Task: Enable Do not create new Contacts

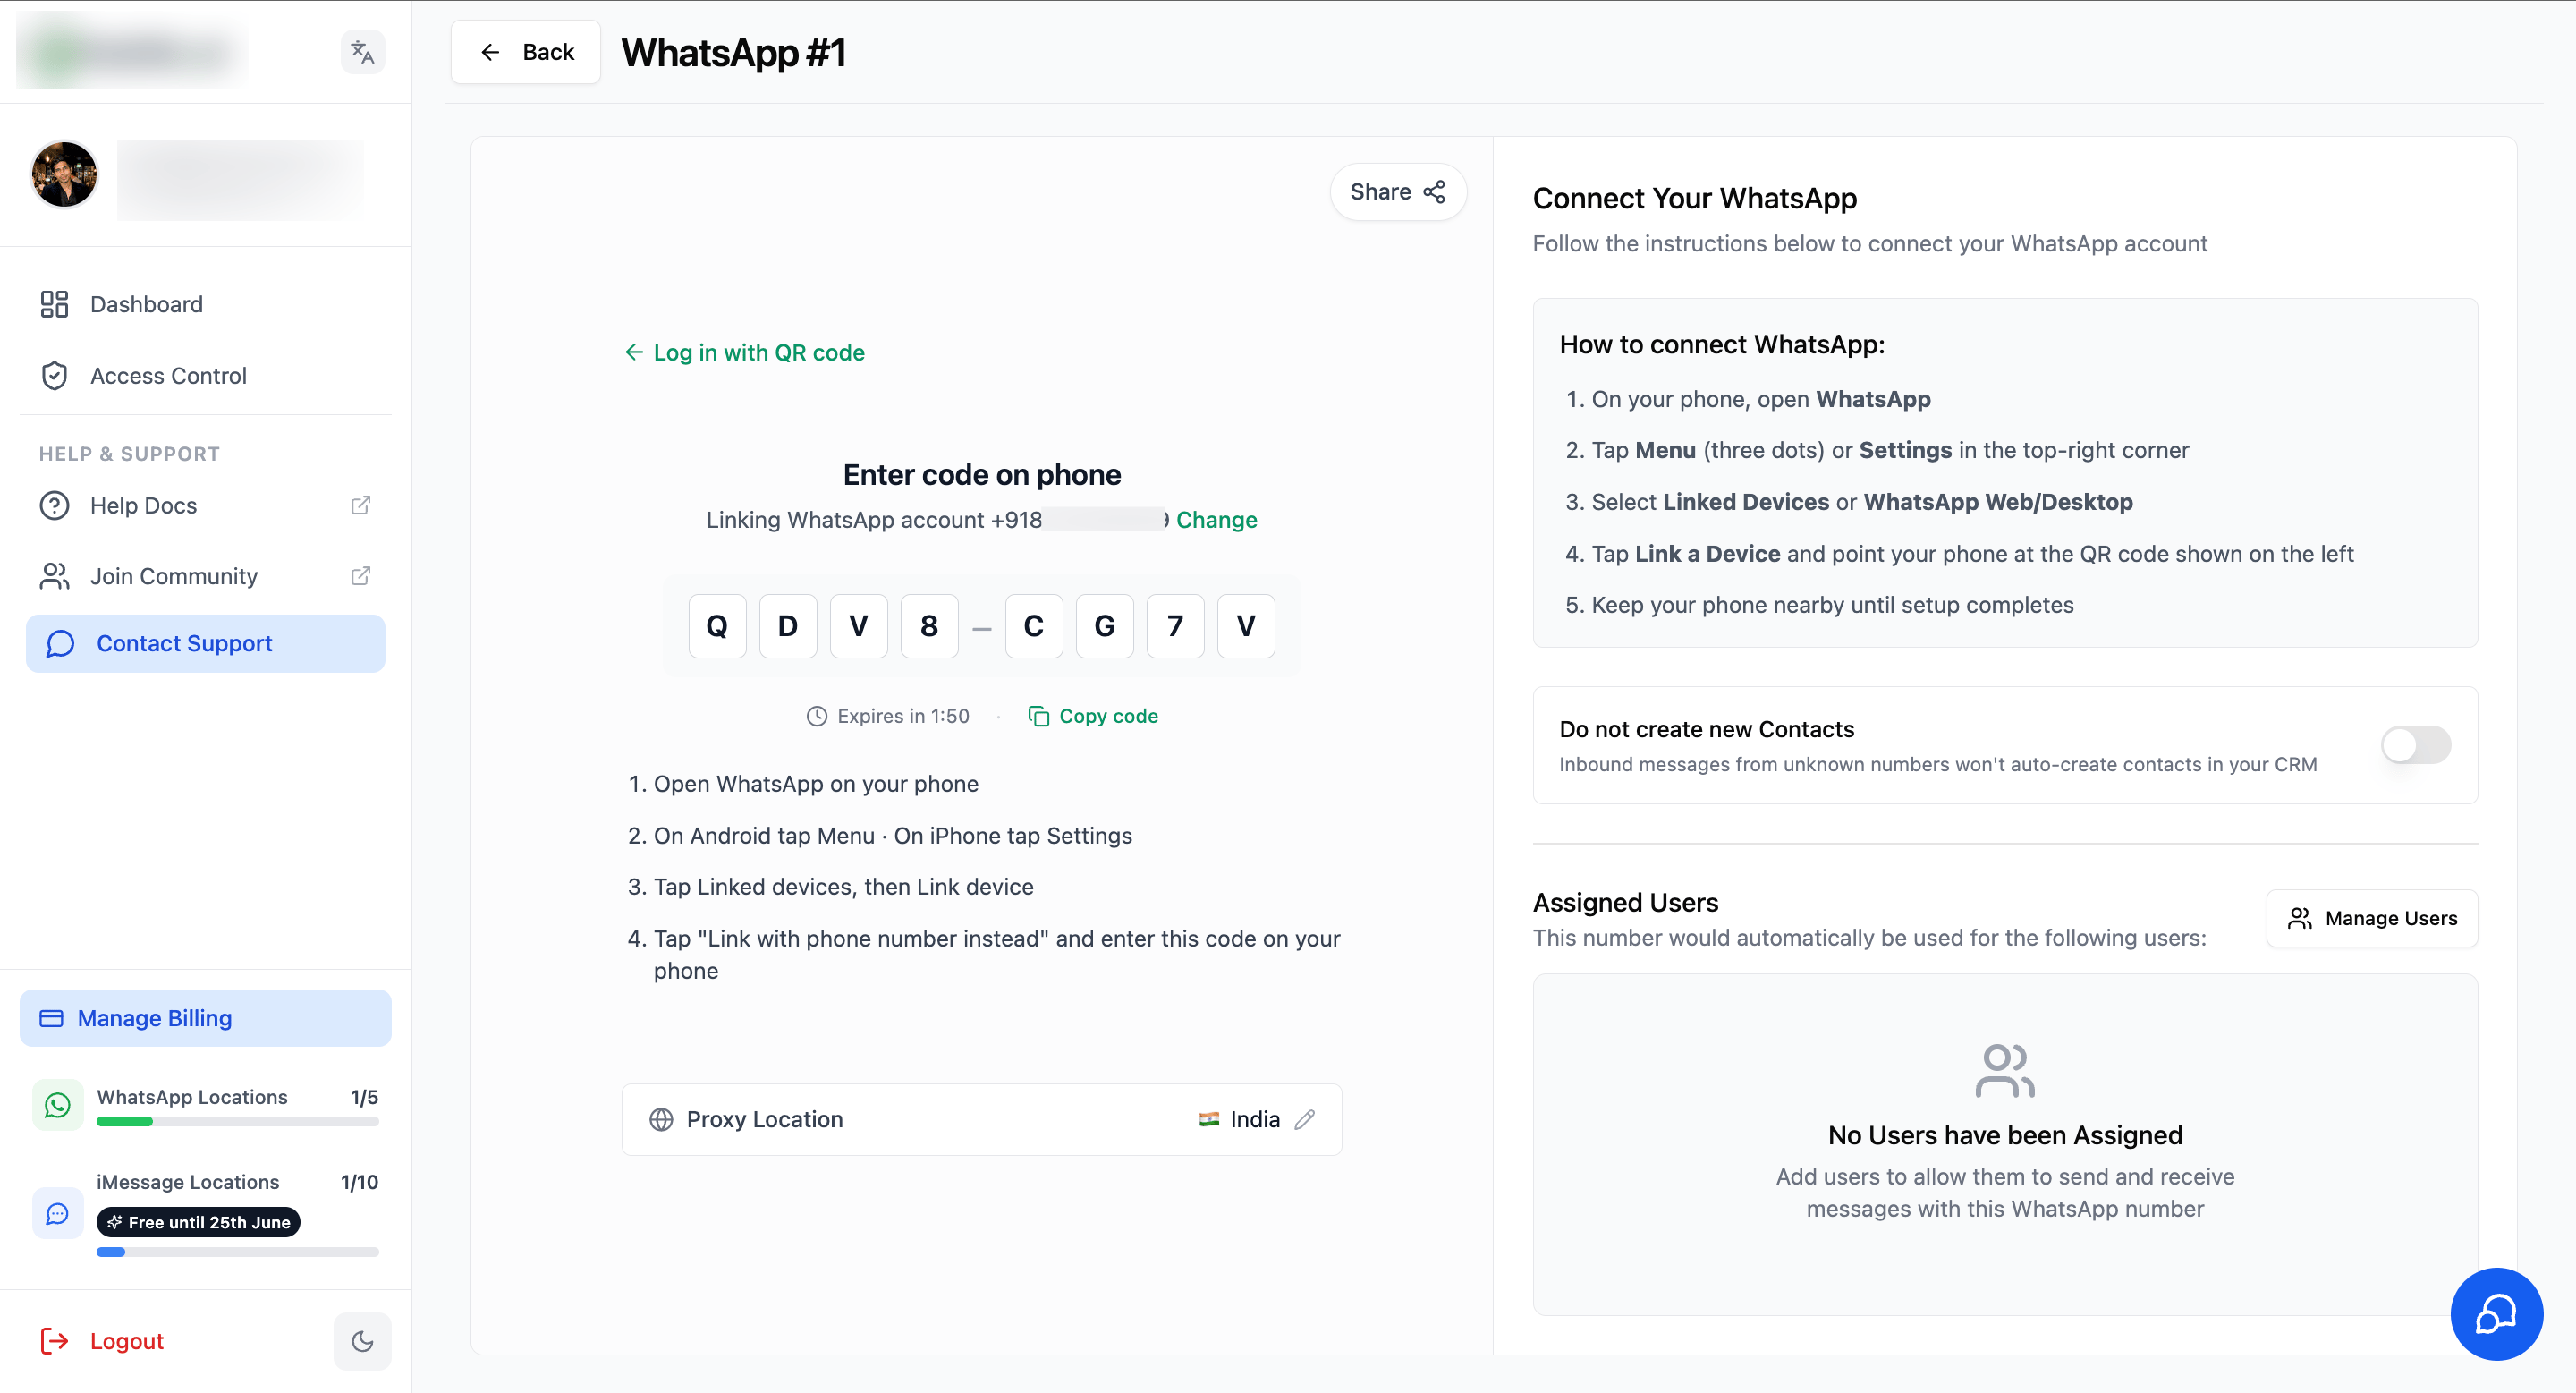Action: 2415,745
